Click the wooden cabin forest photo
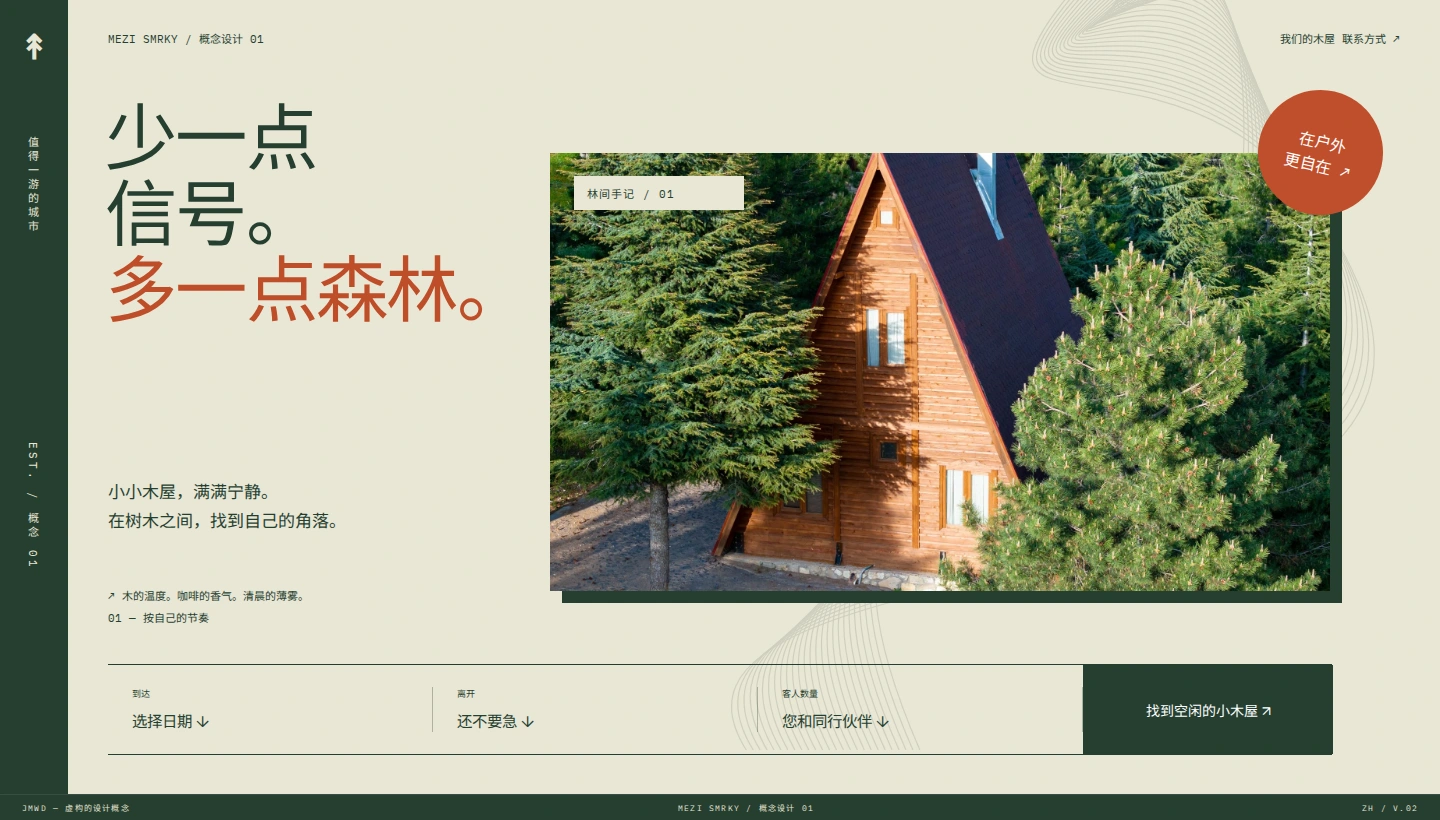 tap(940, 372)
